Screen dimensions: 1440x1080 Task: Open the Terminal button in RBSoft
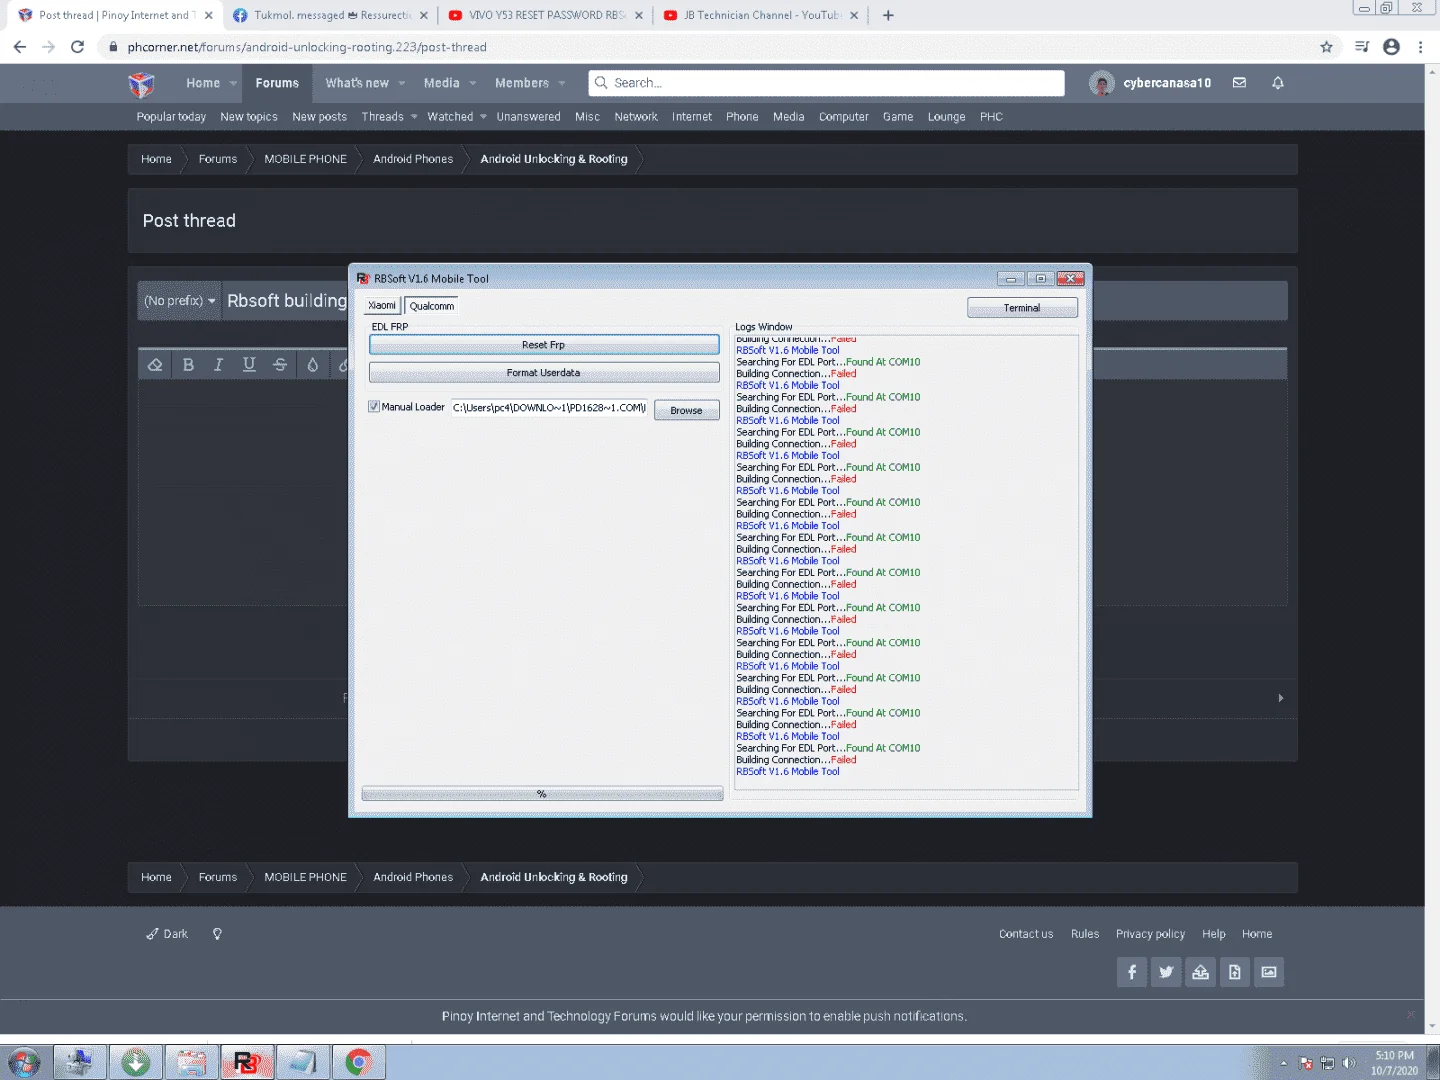point(1022,308)
